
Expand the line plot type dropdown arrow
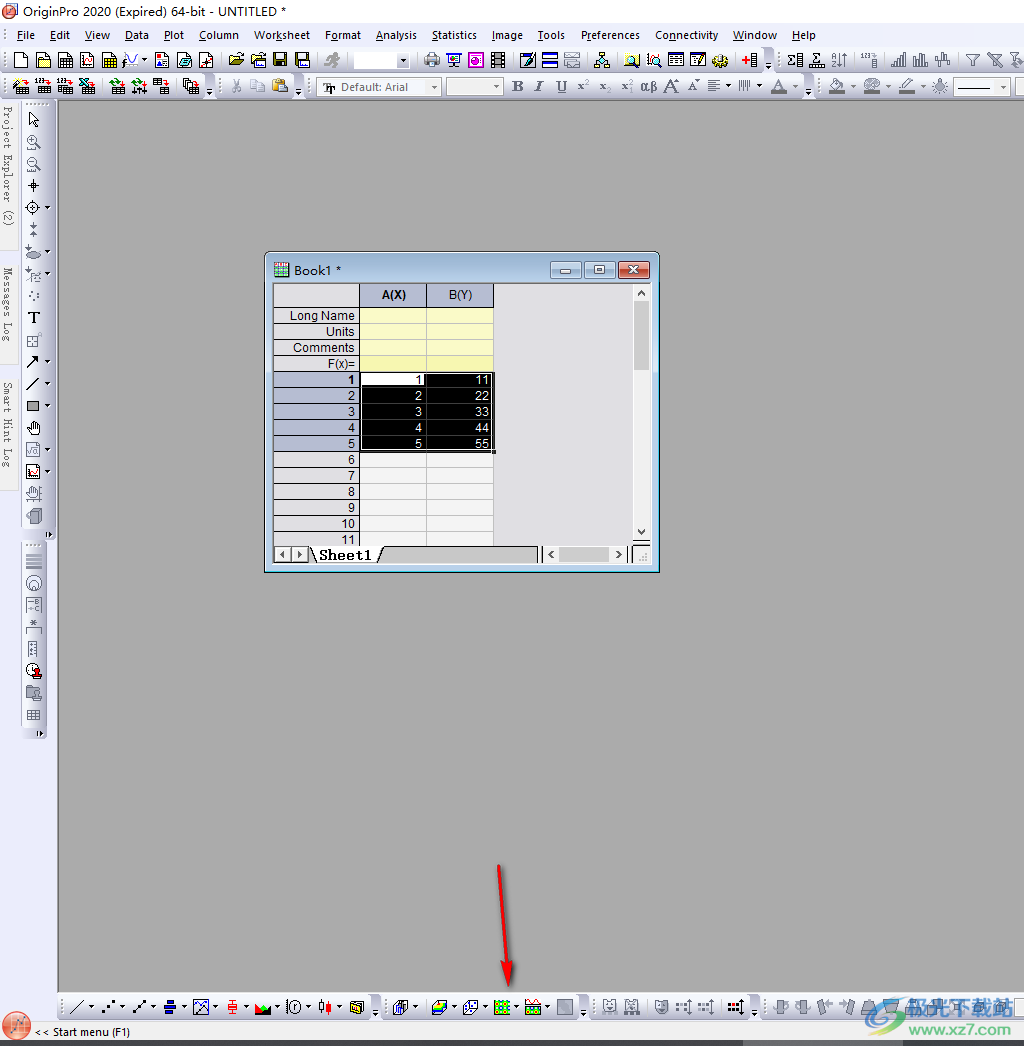pyautogui.click(x=91, y=1007)
